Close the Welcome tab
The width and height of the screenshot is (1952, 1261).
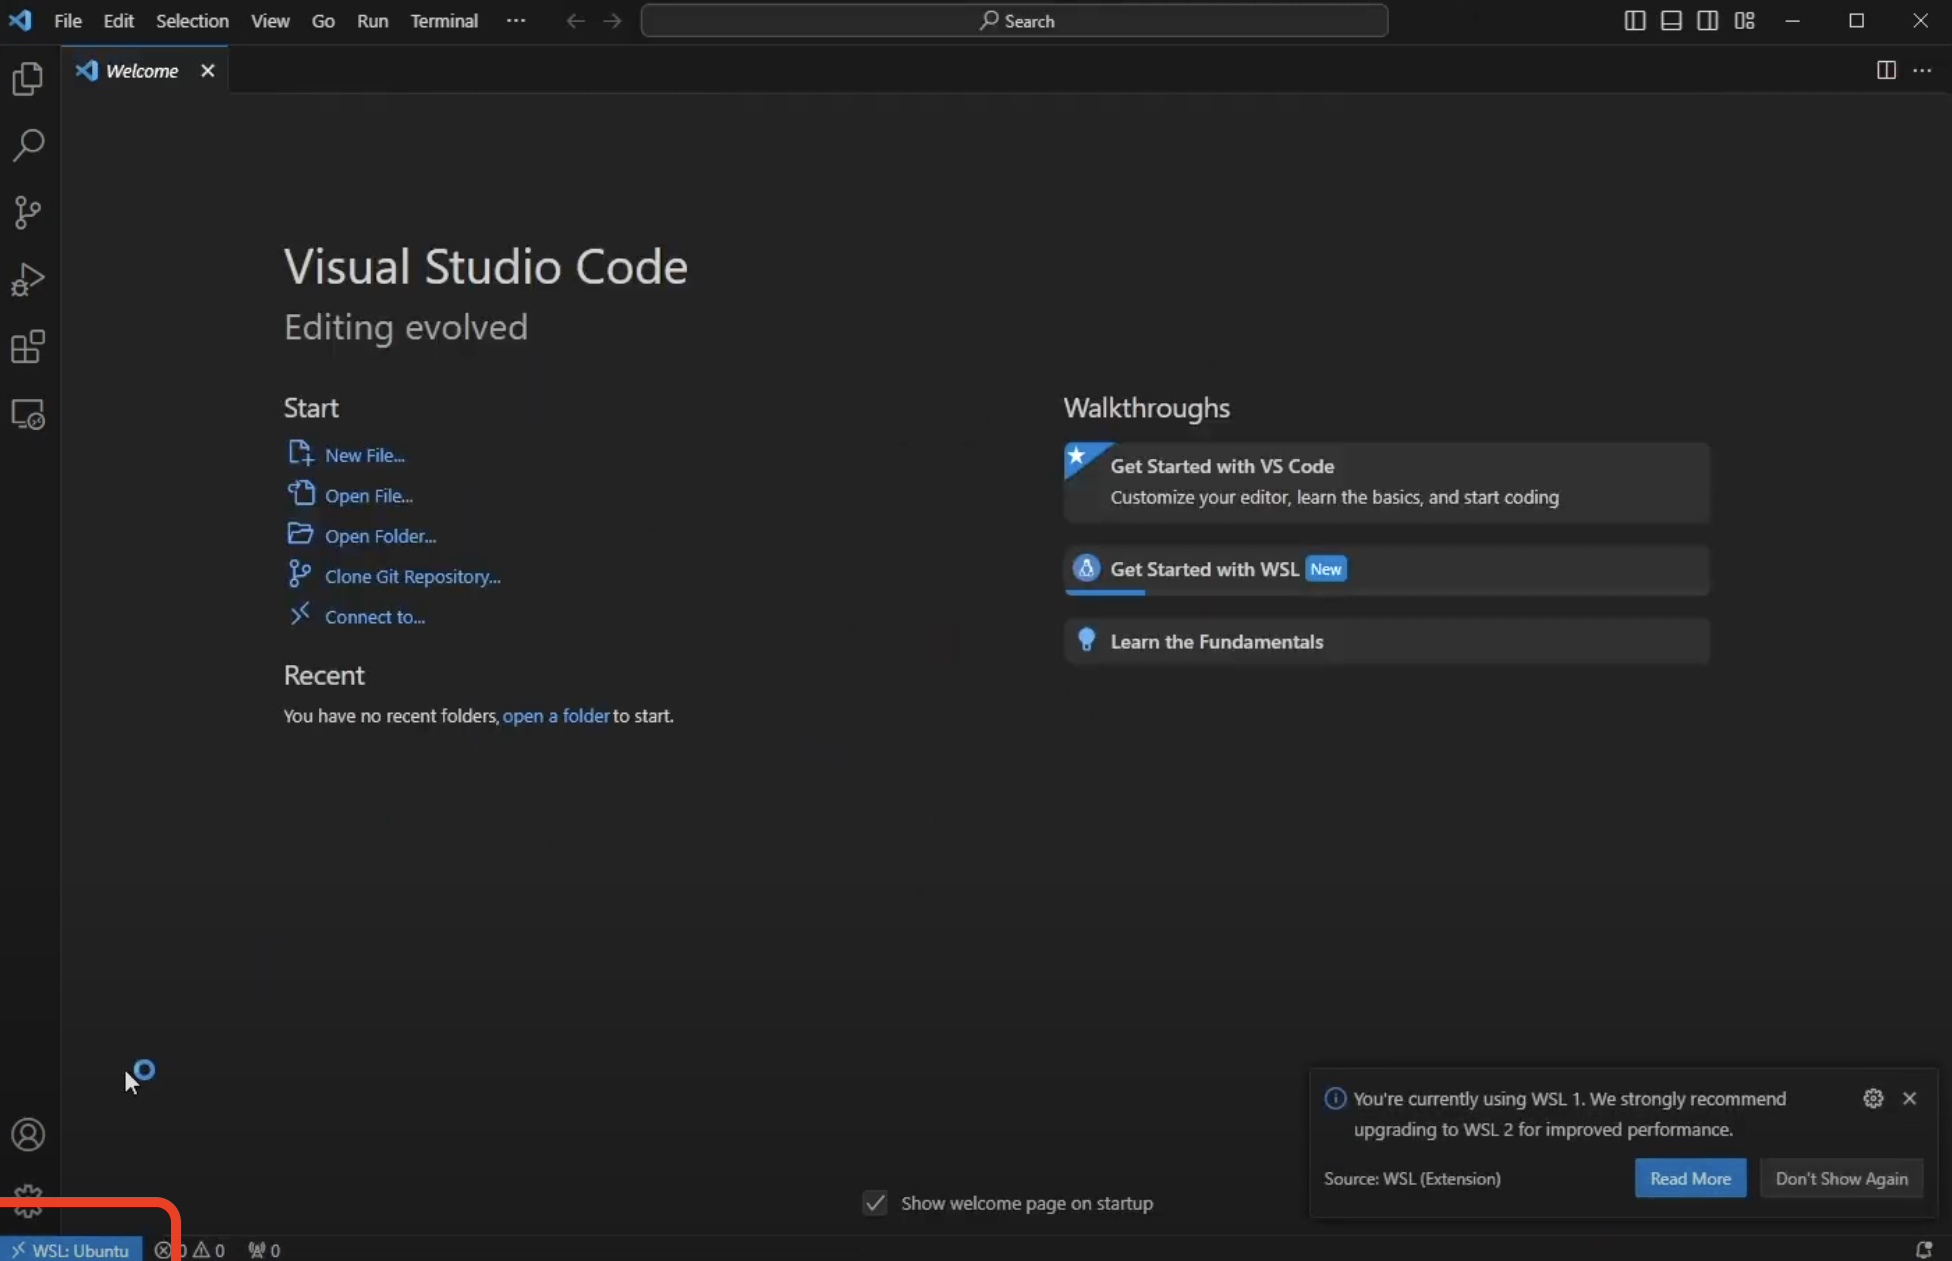point(207,71)
